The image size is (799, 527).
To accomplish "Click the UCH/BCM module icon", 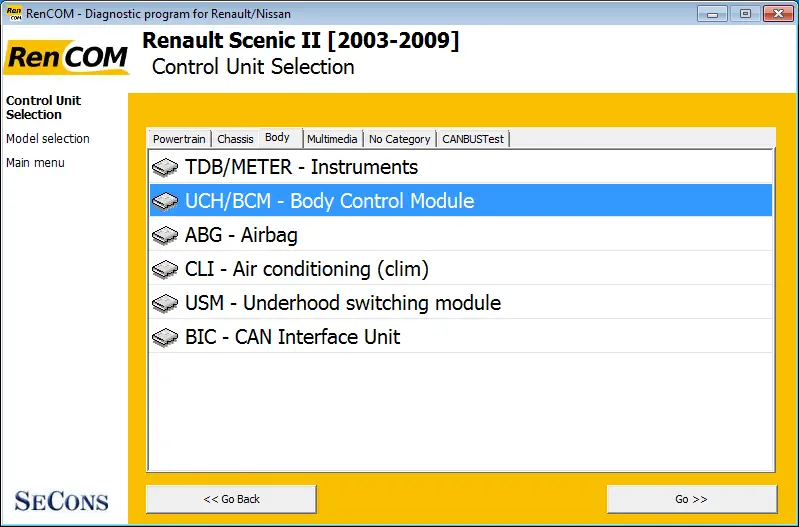I will (165, 201).
